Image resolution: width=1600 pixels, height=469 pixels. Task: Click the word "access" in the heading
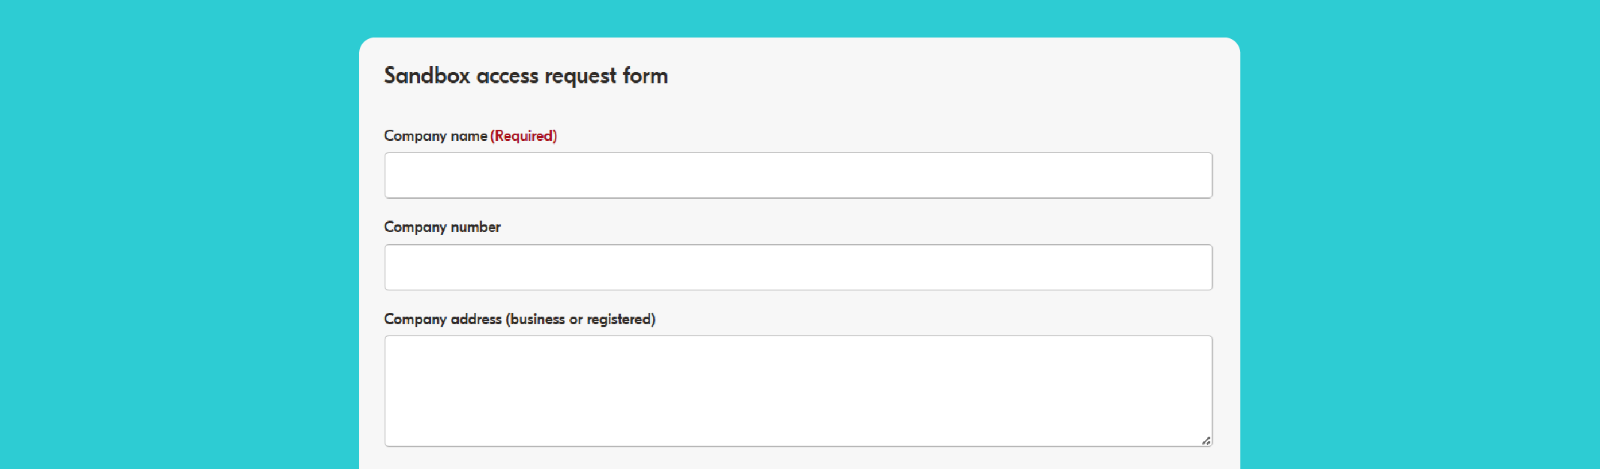(507, 76)
